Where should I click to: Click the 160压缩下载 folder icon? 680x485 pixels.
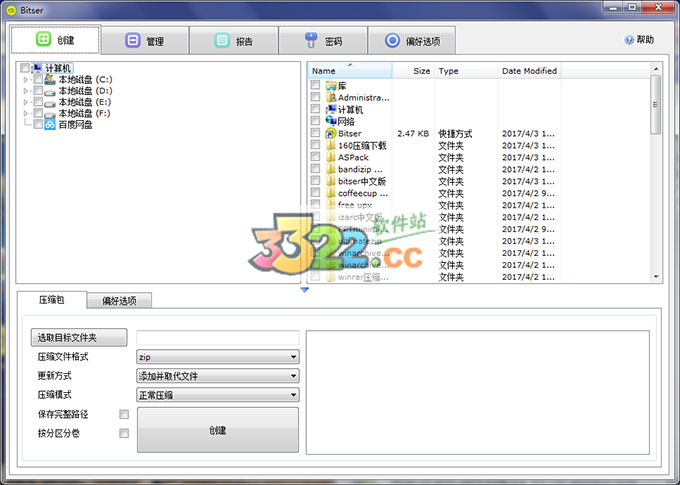[331, 145]
